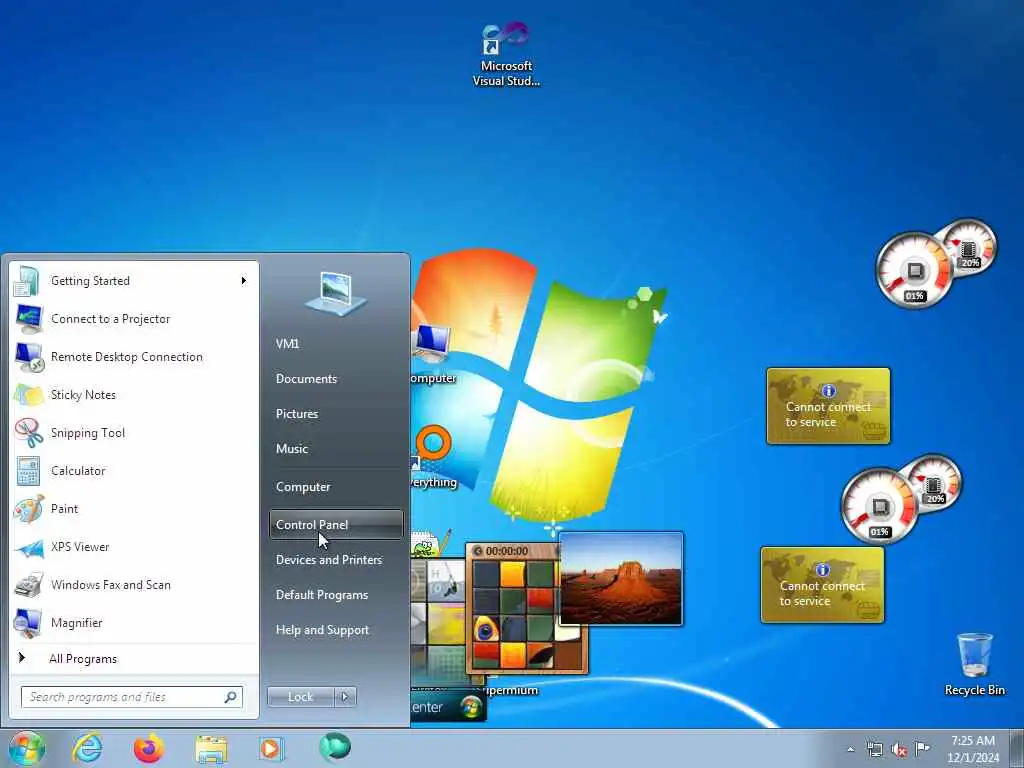
Task: Launch Connect to a Projector
Action: [135, 319]
